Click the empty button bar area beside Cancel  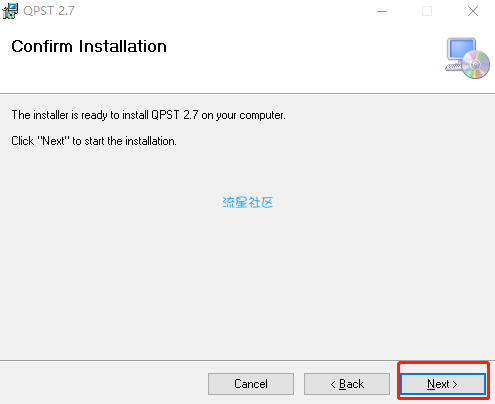click(103, 383)
